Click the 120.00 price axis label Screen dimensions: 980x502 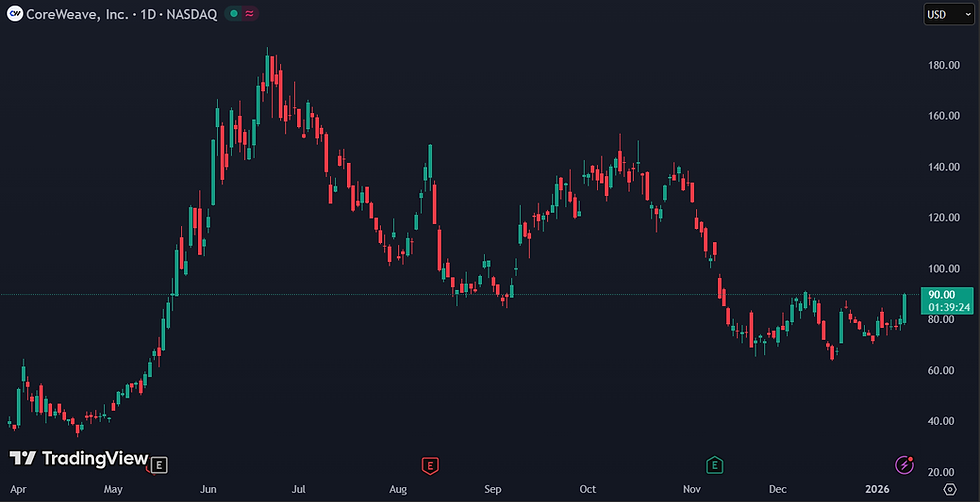coord(944,218)
